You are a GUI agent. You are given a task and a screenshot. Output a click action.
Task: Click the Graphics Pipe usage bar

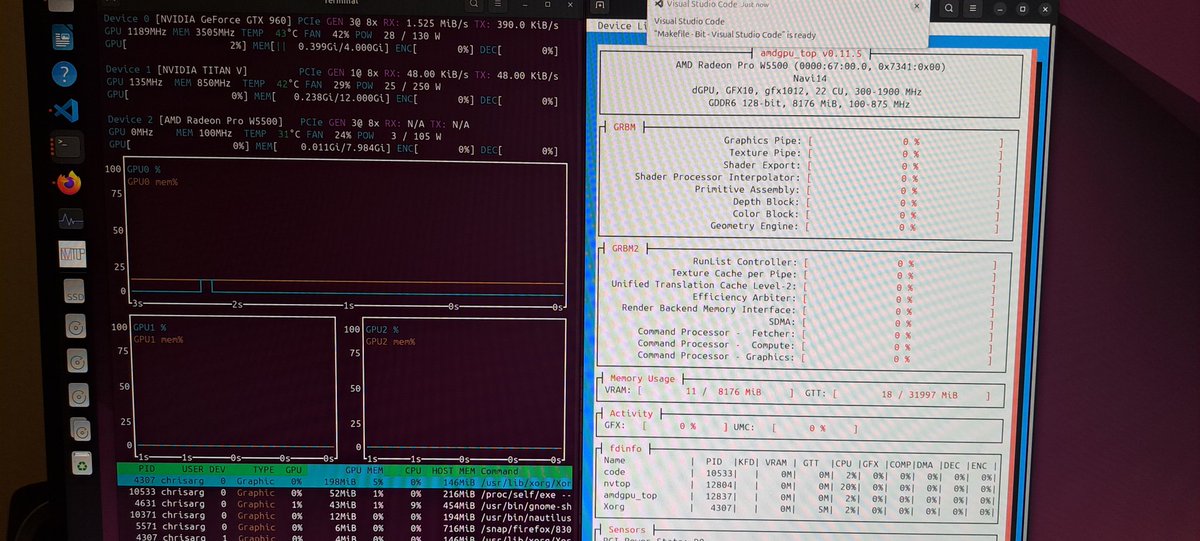point(905,142)
